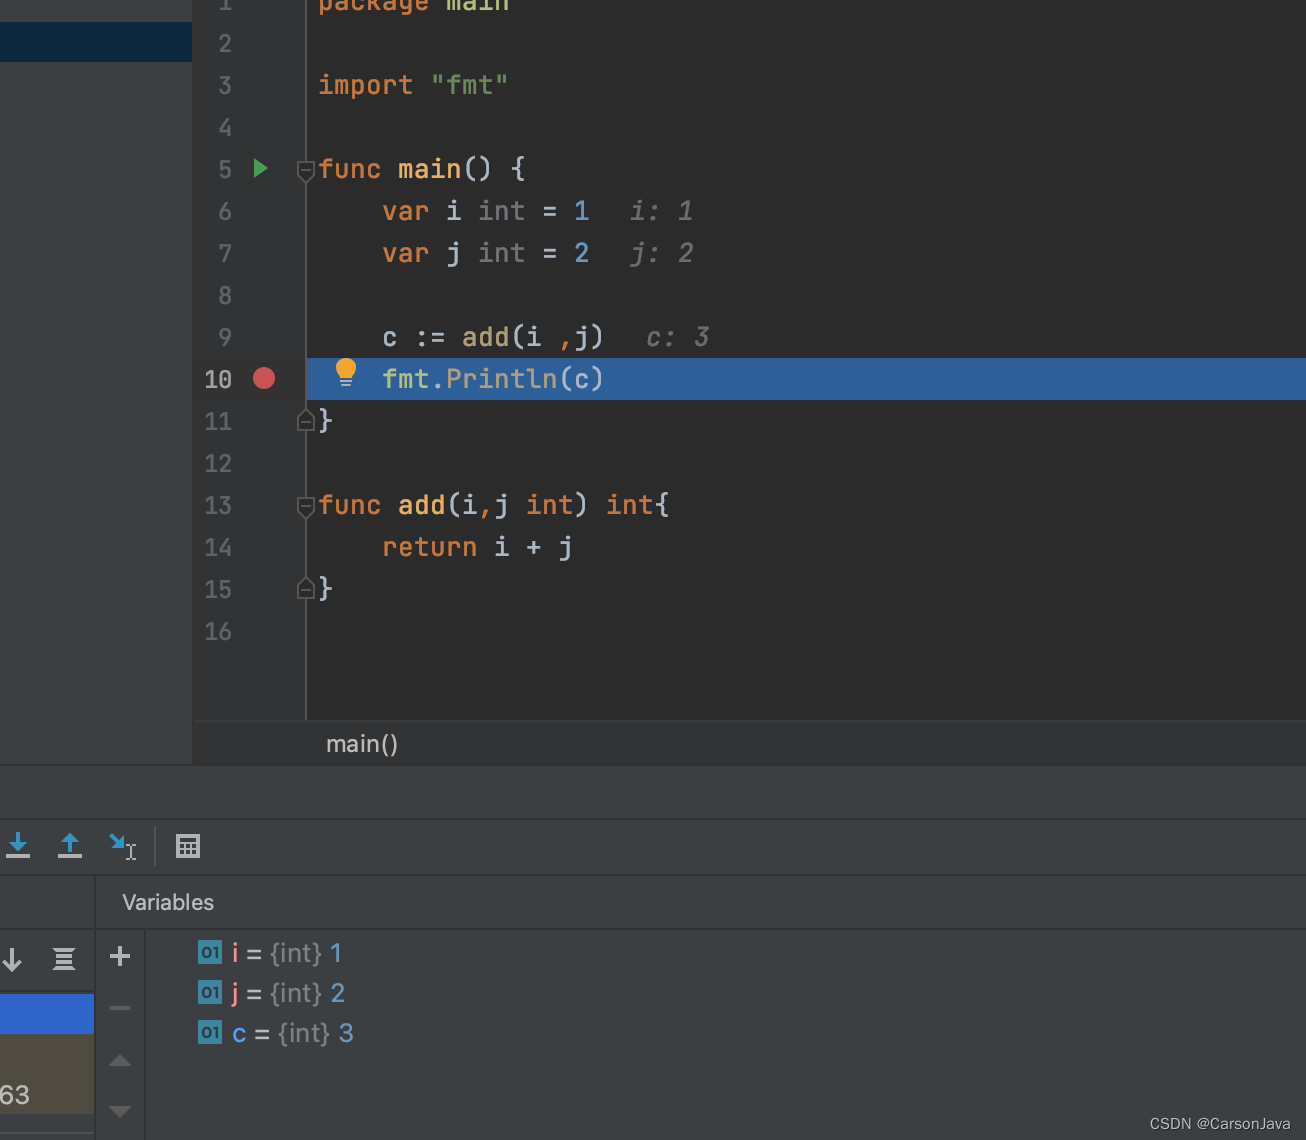Place cursor on Println in line 10
Viewport: 1306px width, 1140px height.
click(501, 379)
